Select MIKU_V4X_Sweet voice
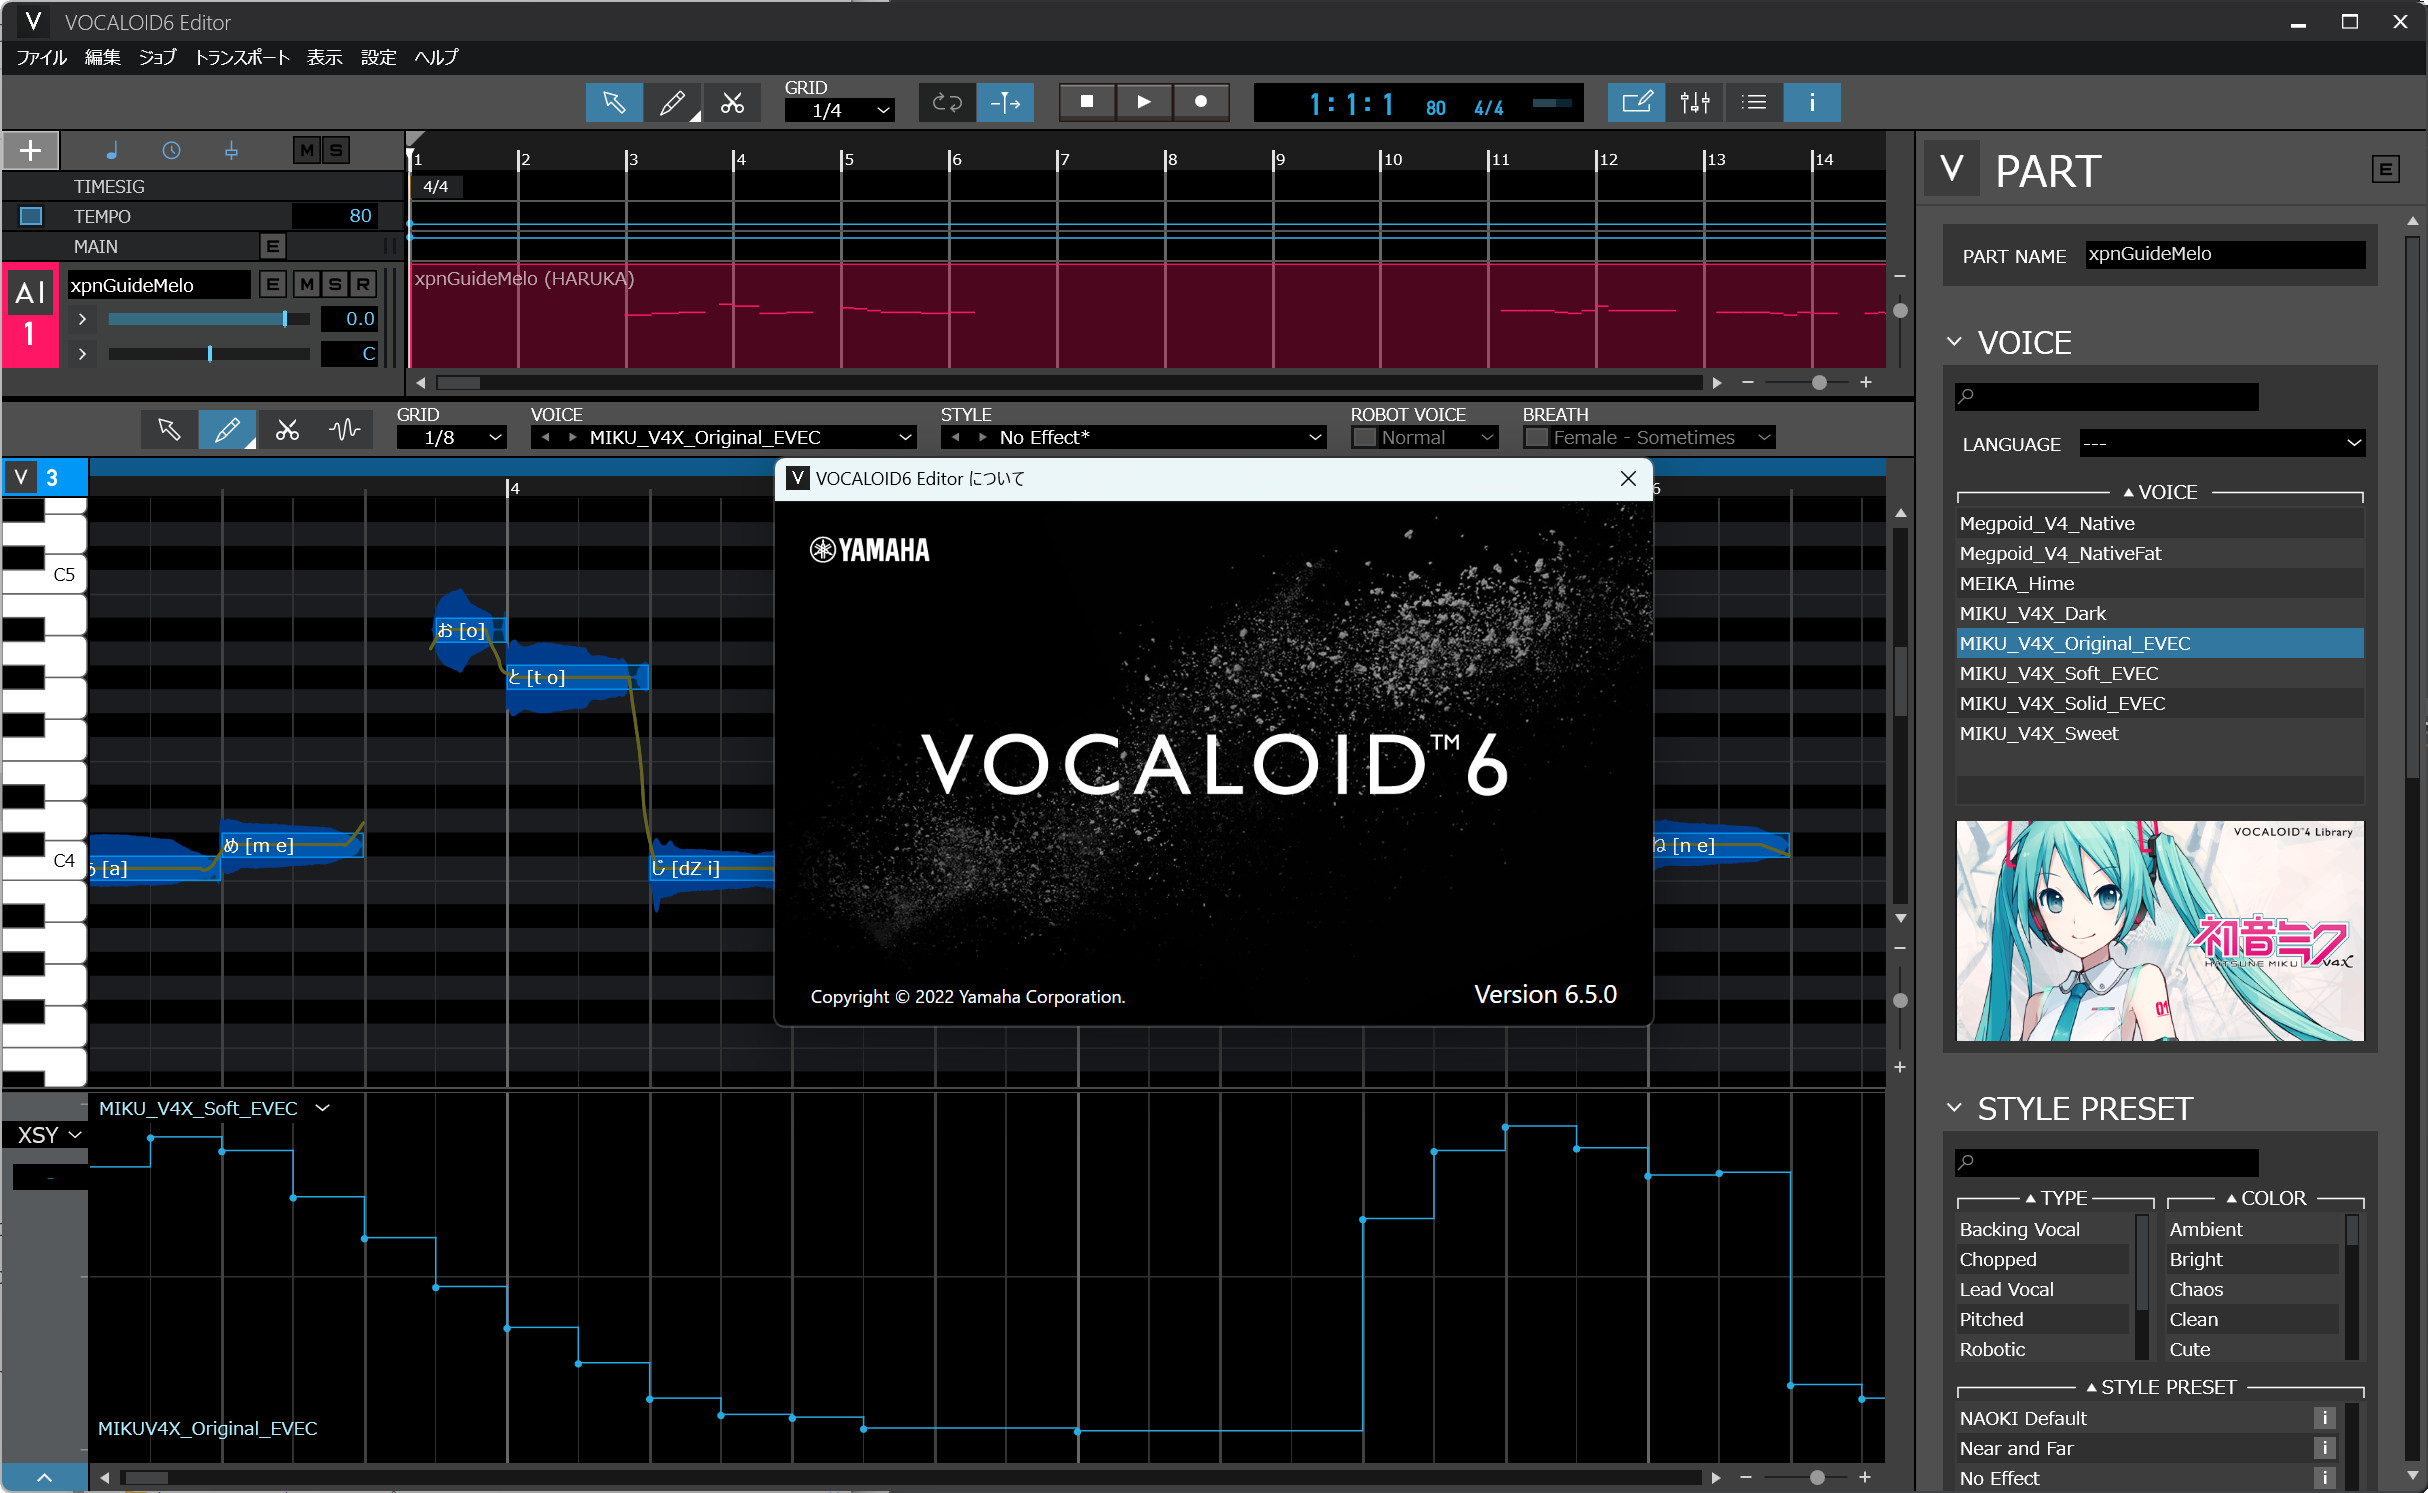Screen dimensions: 2428x1493 tap(2160, 733)
